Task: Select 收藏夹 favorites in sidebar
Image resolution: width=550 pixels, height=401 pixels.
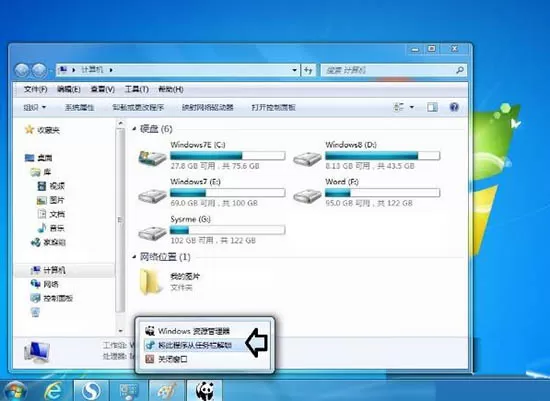Action: (42, 130)
